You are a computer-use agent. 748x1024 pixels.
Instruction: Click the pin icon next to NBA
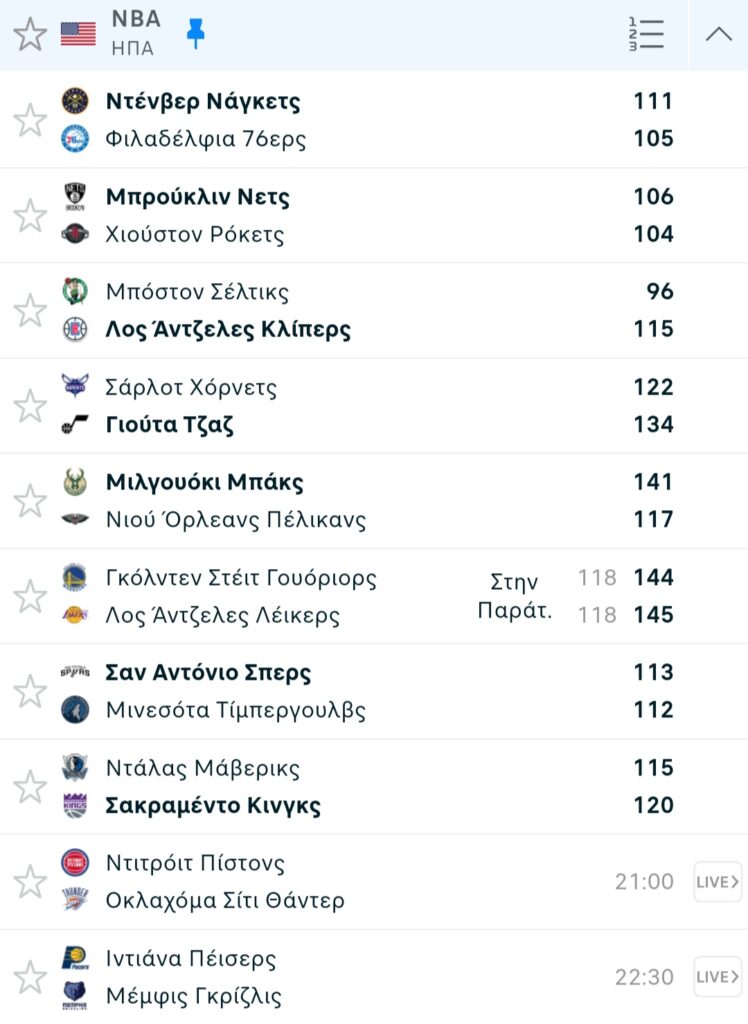click(196, 34)
